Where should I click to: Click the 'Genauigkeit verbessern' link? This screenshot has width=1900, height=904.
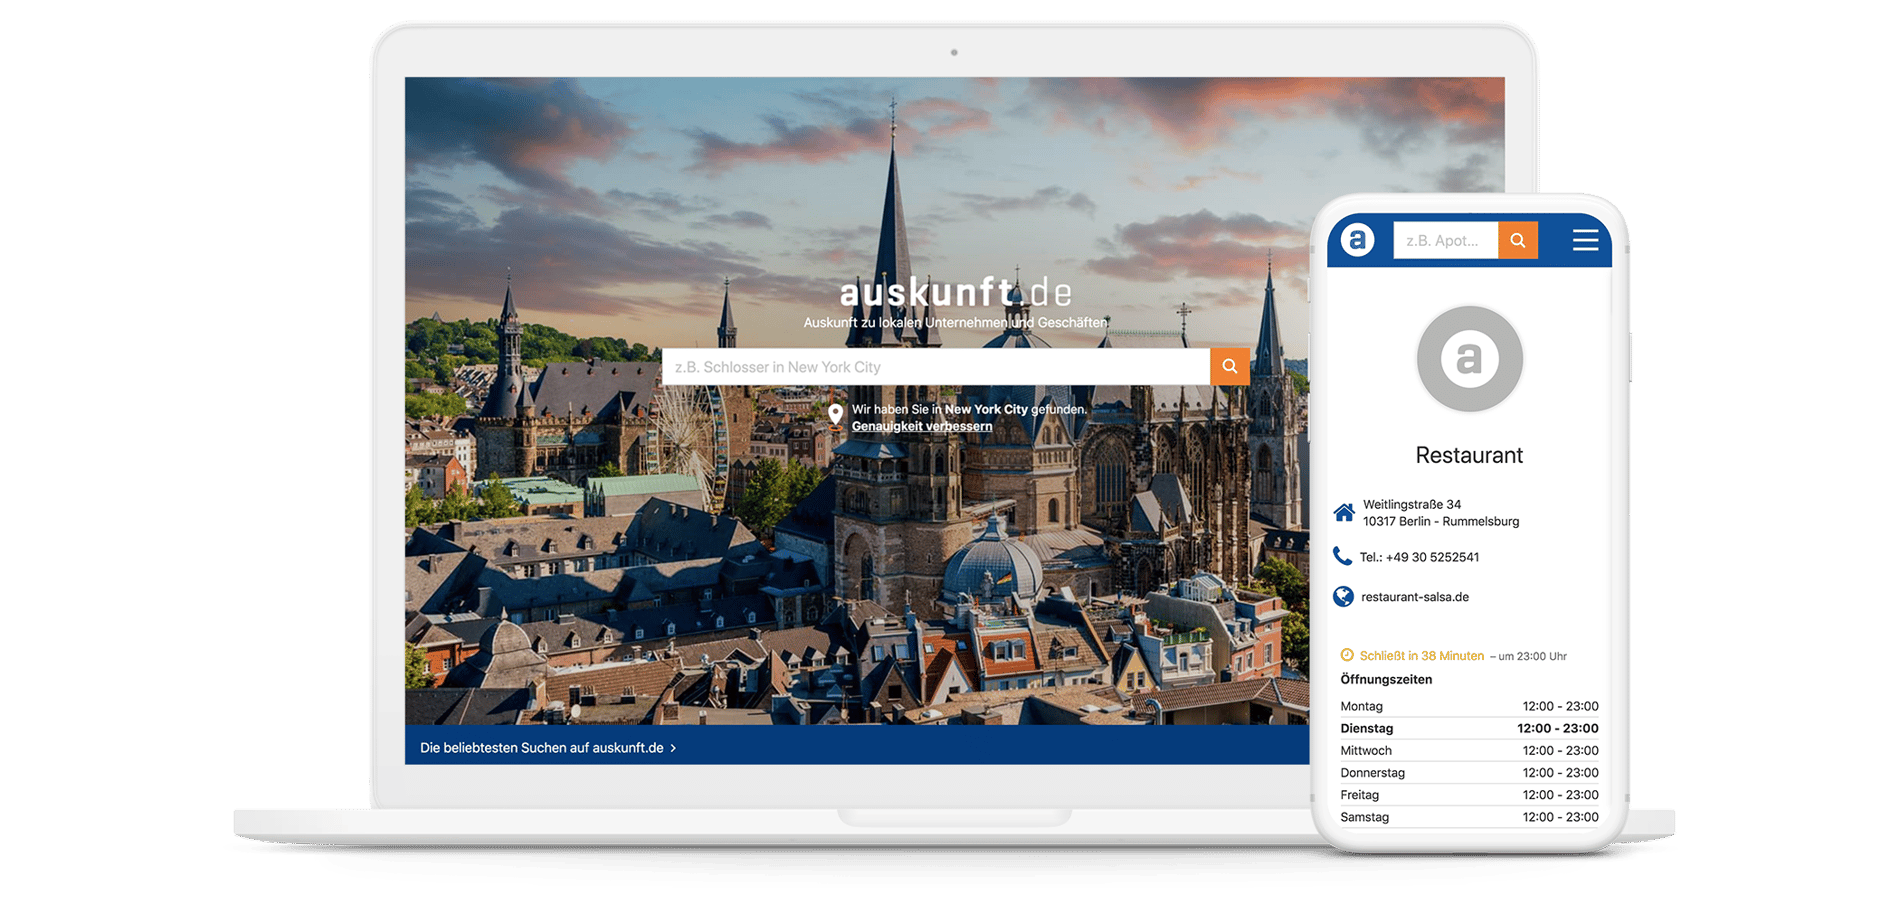point(922,426)
